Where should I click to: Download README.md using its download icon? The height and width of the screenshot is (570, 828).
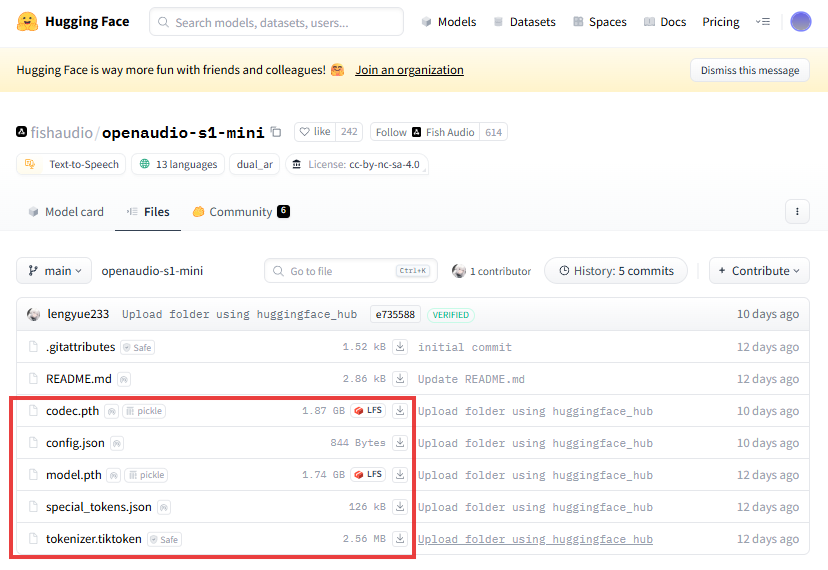[400, 379]
